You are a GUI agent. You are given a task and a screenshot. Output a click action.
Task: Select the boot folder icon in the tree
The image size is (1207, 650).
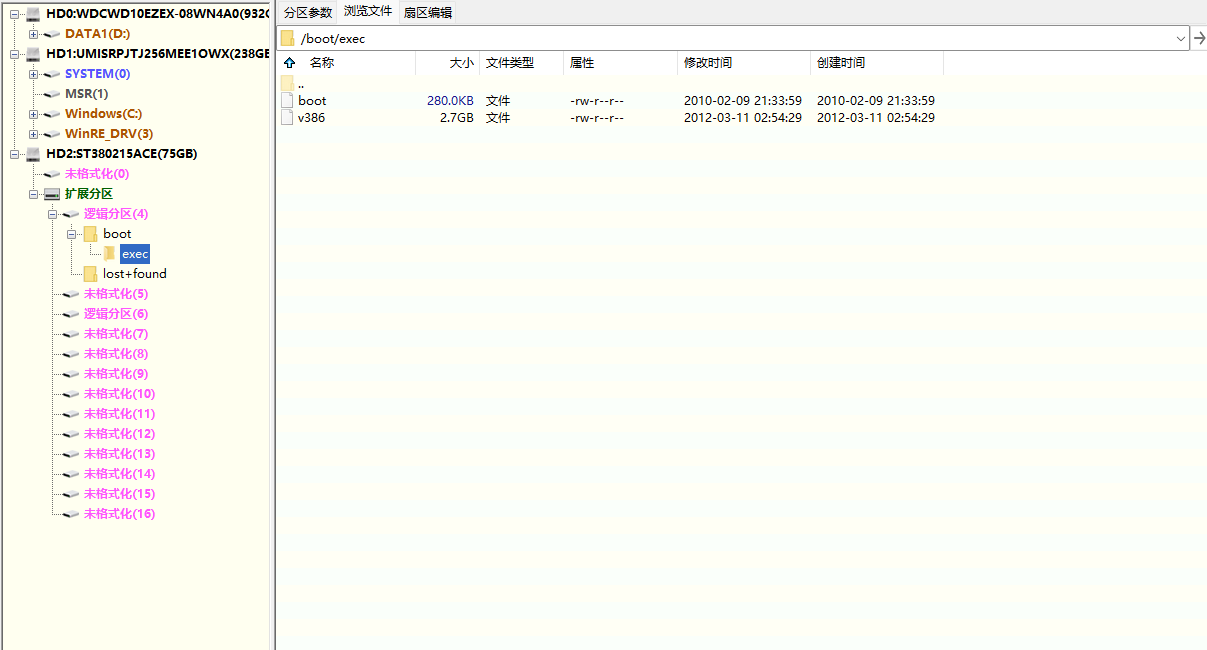tap(90, 233)
